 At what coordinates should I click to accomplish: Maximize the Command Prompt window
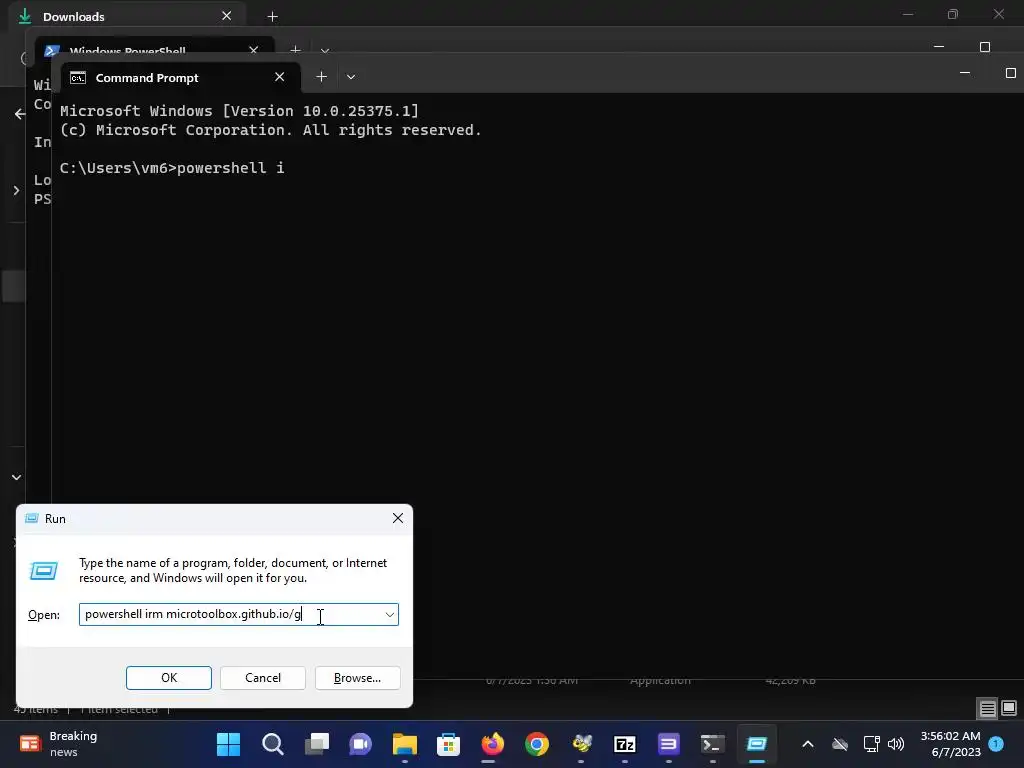click(1010, 73)
